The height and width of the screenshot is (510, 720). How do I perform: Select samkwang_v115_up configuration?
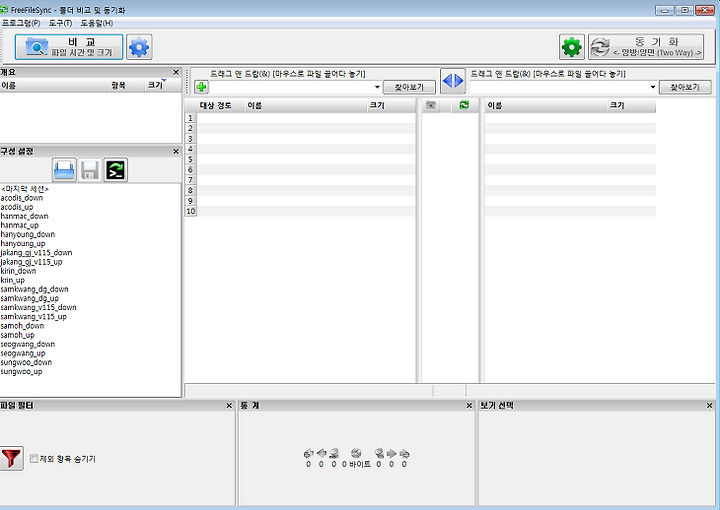(34, 317)
